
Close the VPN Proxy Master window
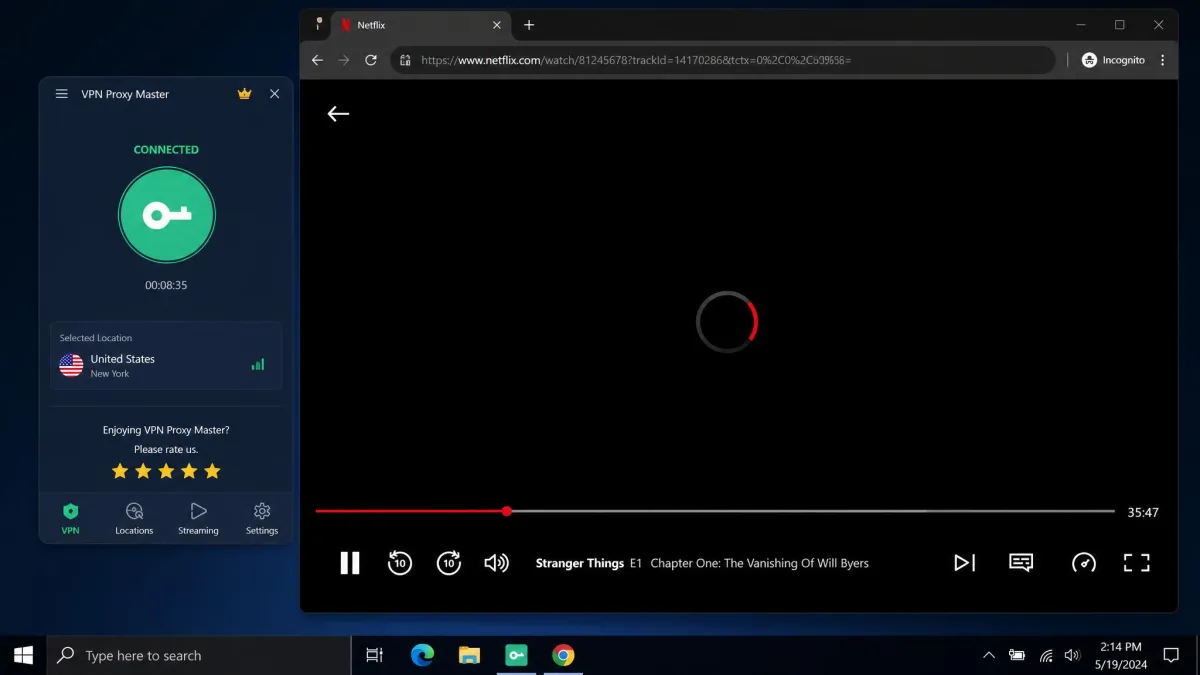click(x=275, y=94)
